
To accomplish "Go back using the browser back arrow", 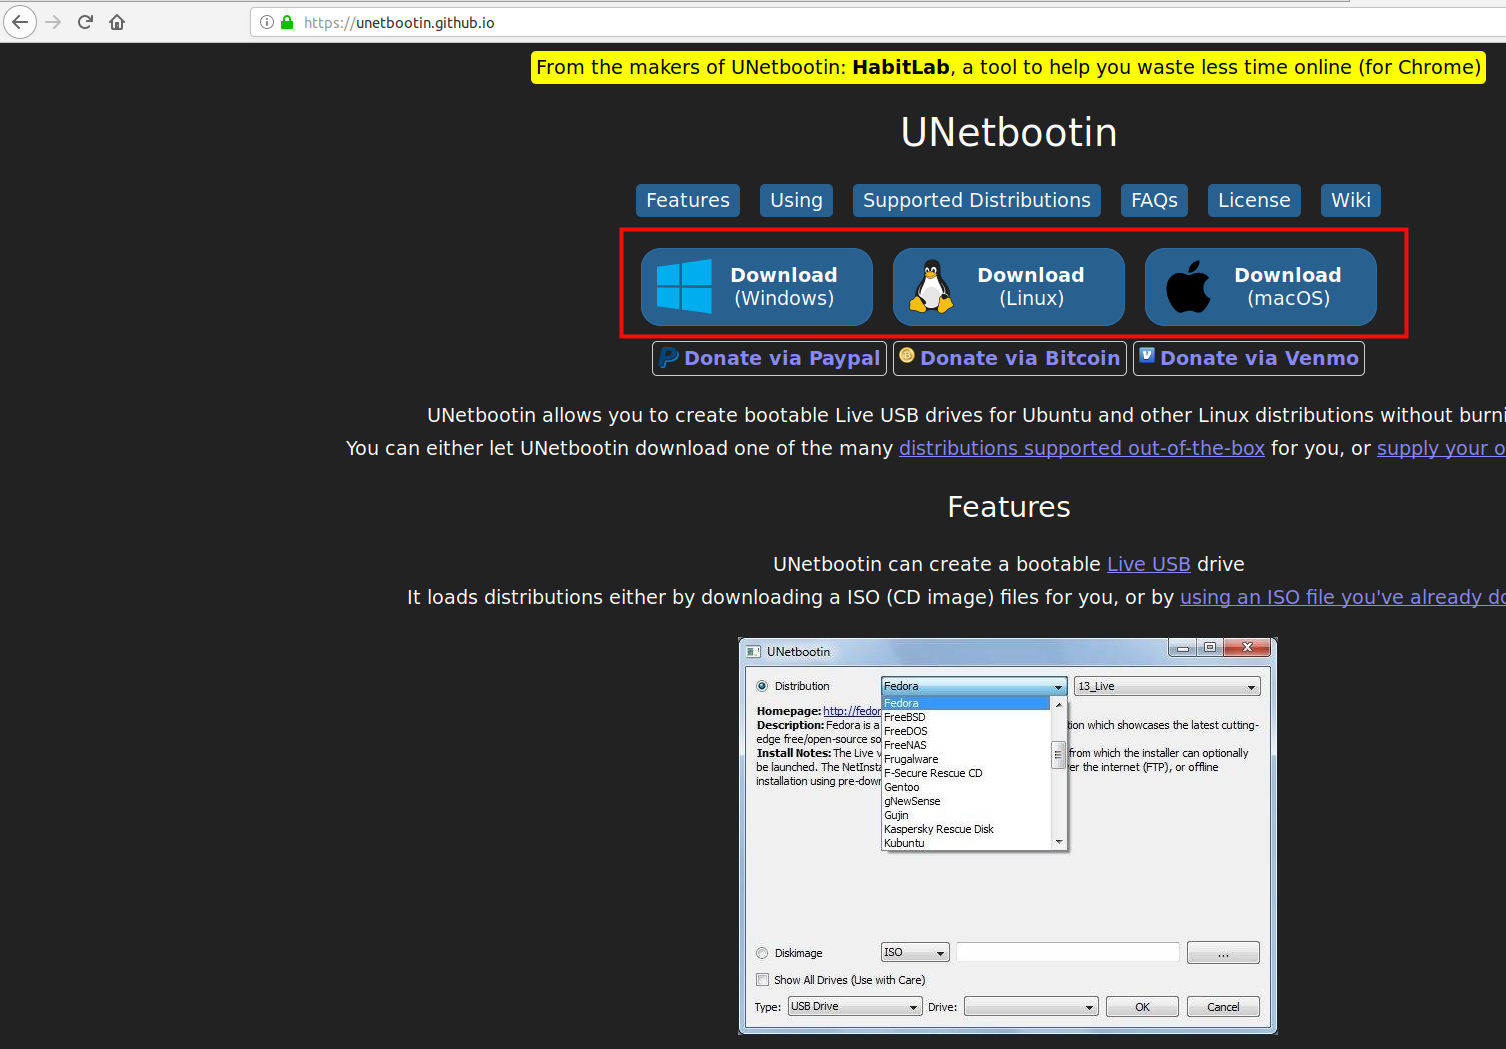I will 20,22.
